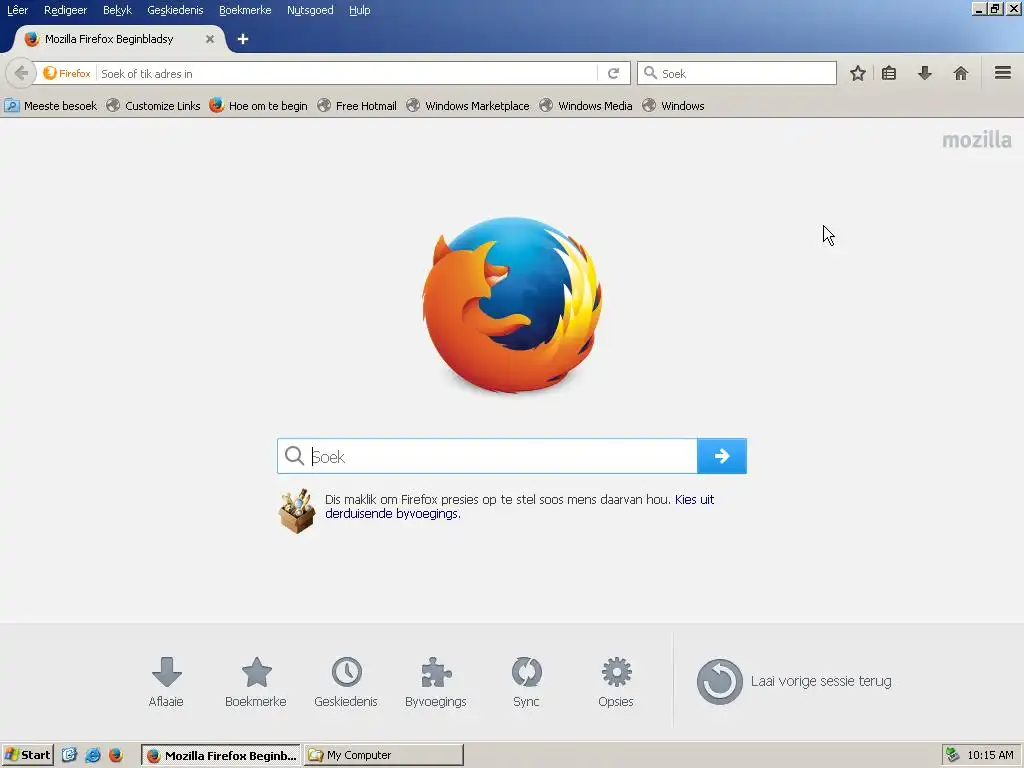Viewport: 1024px width, 768px height.
Task: Show bookmarks list icon in toolbar
Action: [889, 73]
